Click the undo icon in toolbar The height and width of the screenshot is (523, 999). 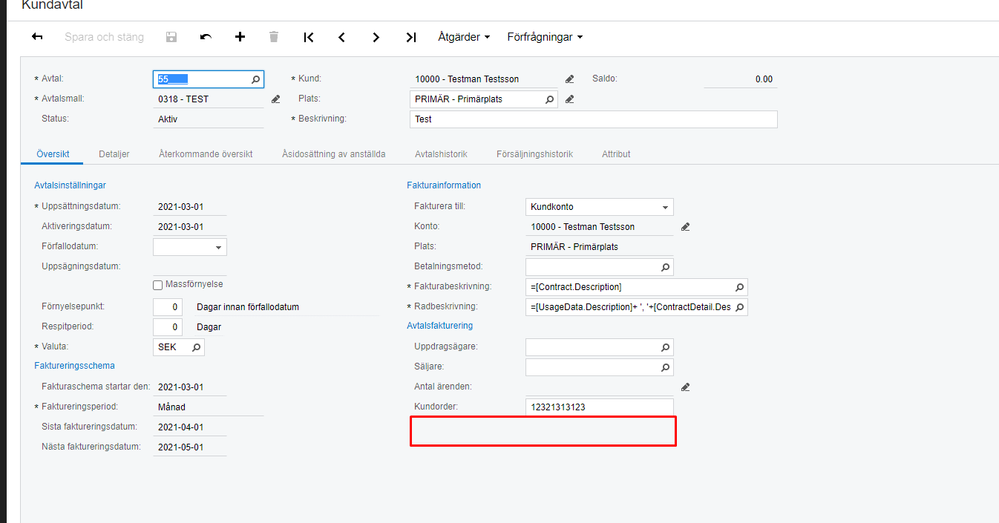(x=206, y=37)
